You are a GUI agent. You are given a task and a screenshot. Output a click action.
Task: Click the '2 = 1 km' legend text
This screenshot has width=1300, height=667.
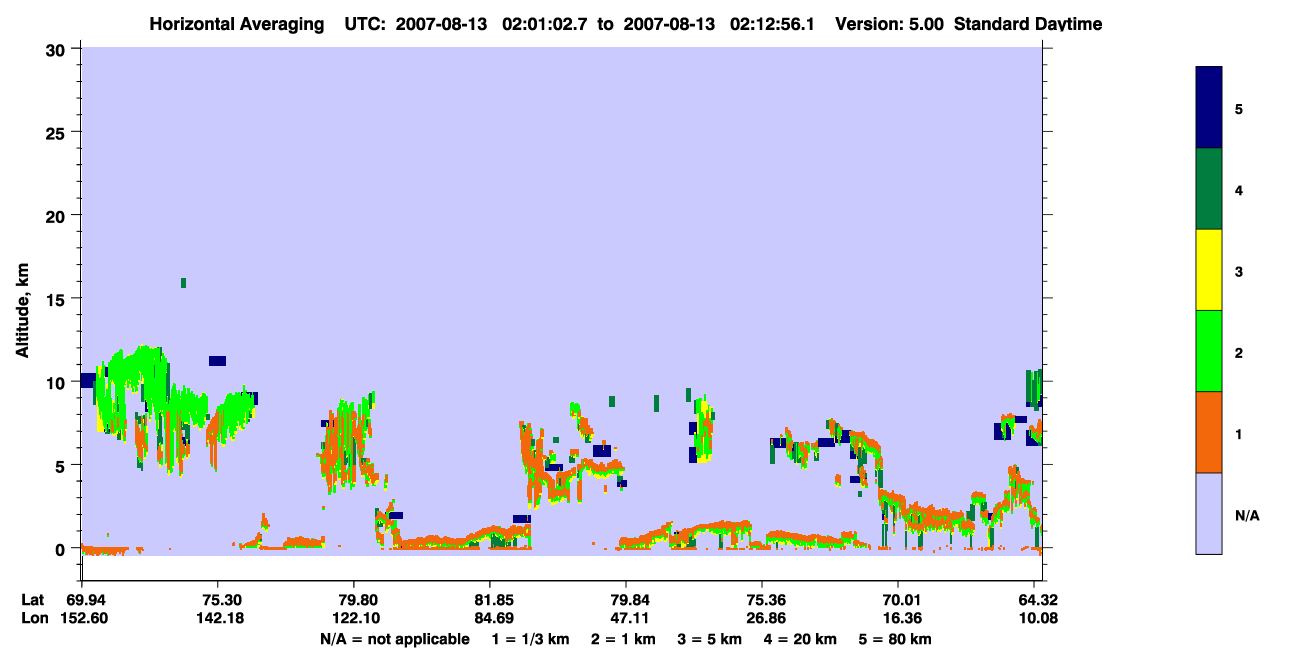[623, 639]
